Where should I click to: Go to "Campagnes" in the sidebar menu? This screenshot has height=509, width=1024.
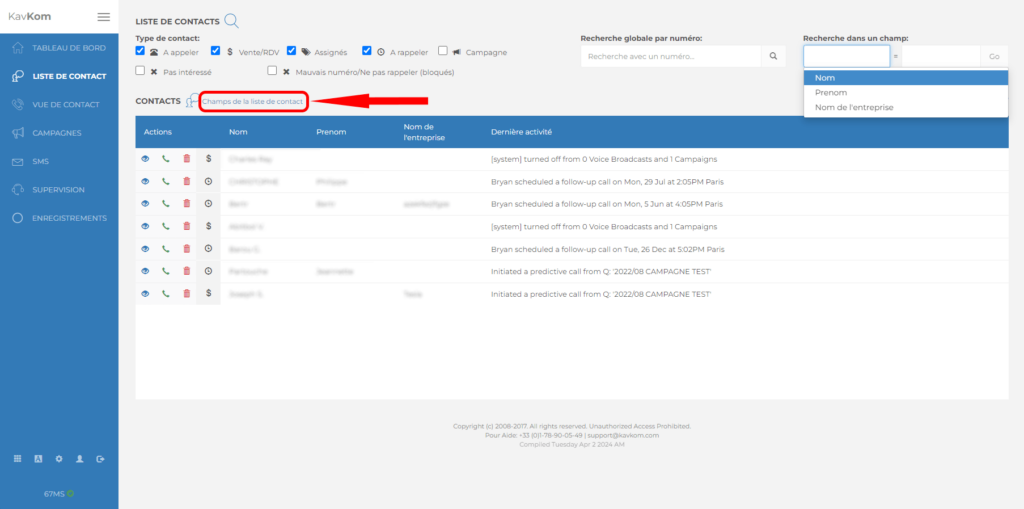(x=57, y=132)
